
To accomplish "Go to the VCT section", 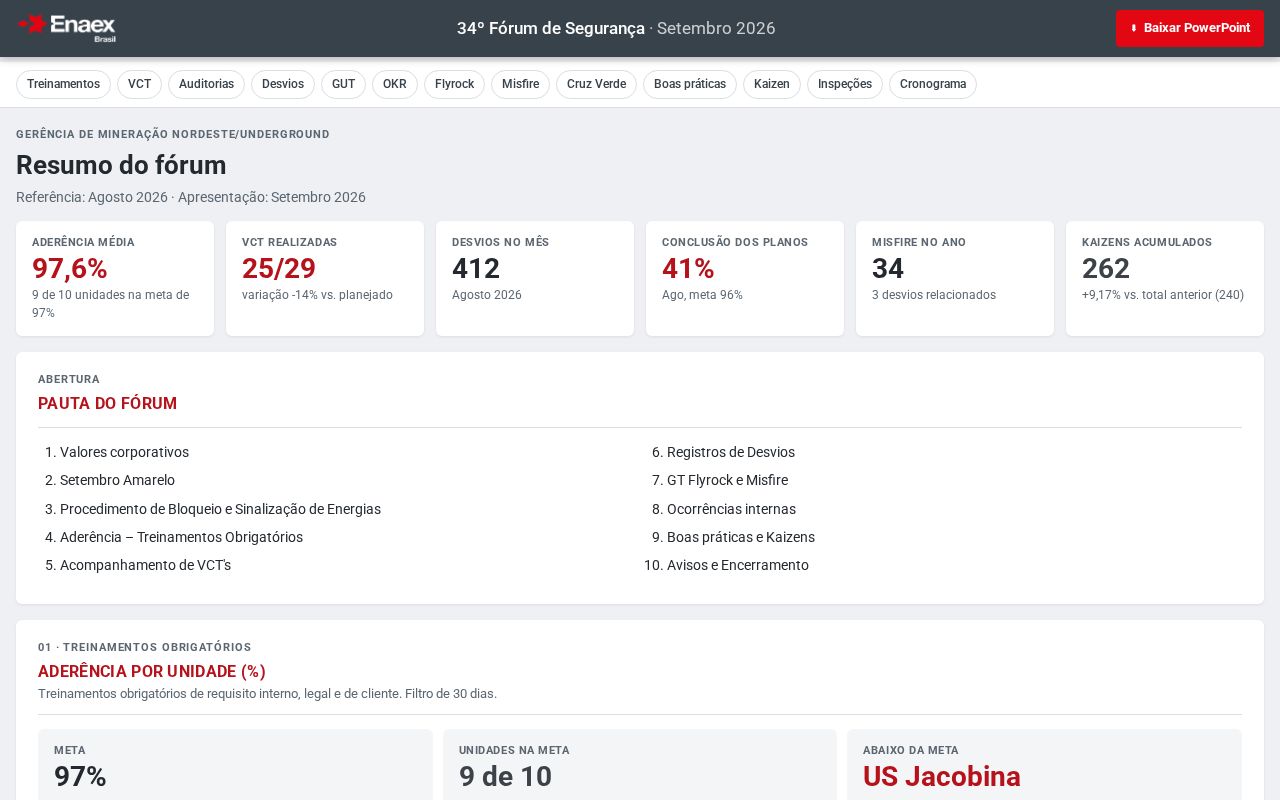I will tap(139, 84).
